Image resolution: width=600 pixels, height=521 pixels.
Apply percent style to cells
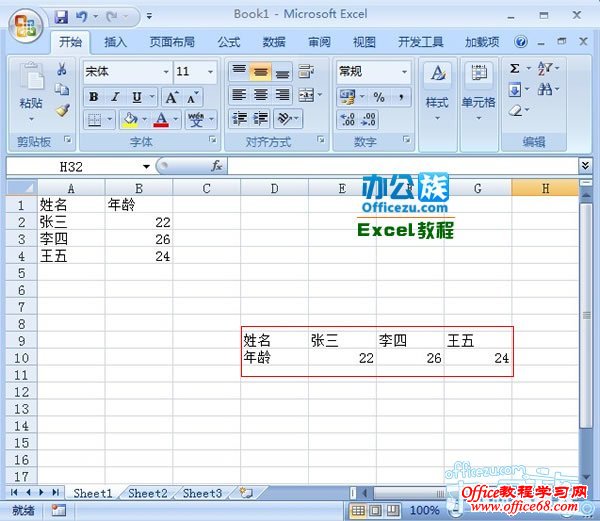pos(379,97)
